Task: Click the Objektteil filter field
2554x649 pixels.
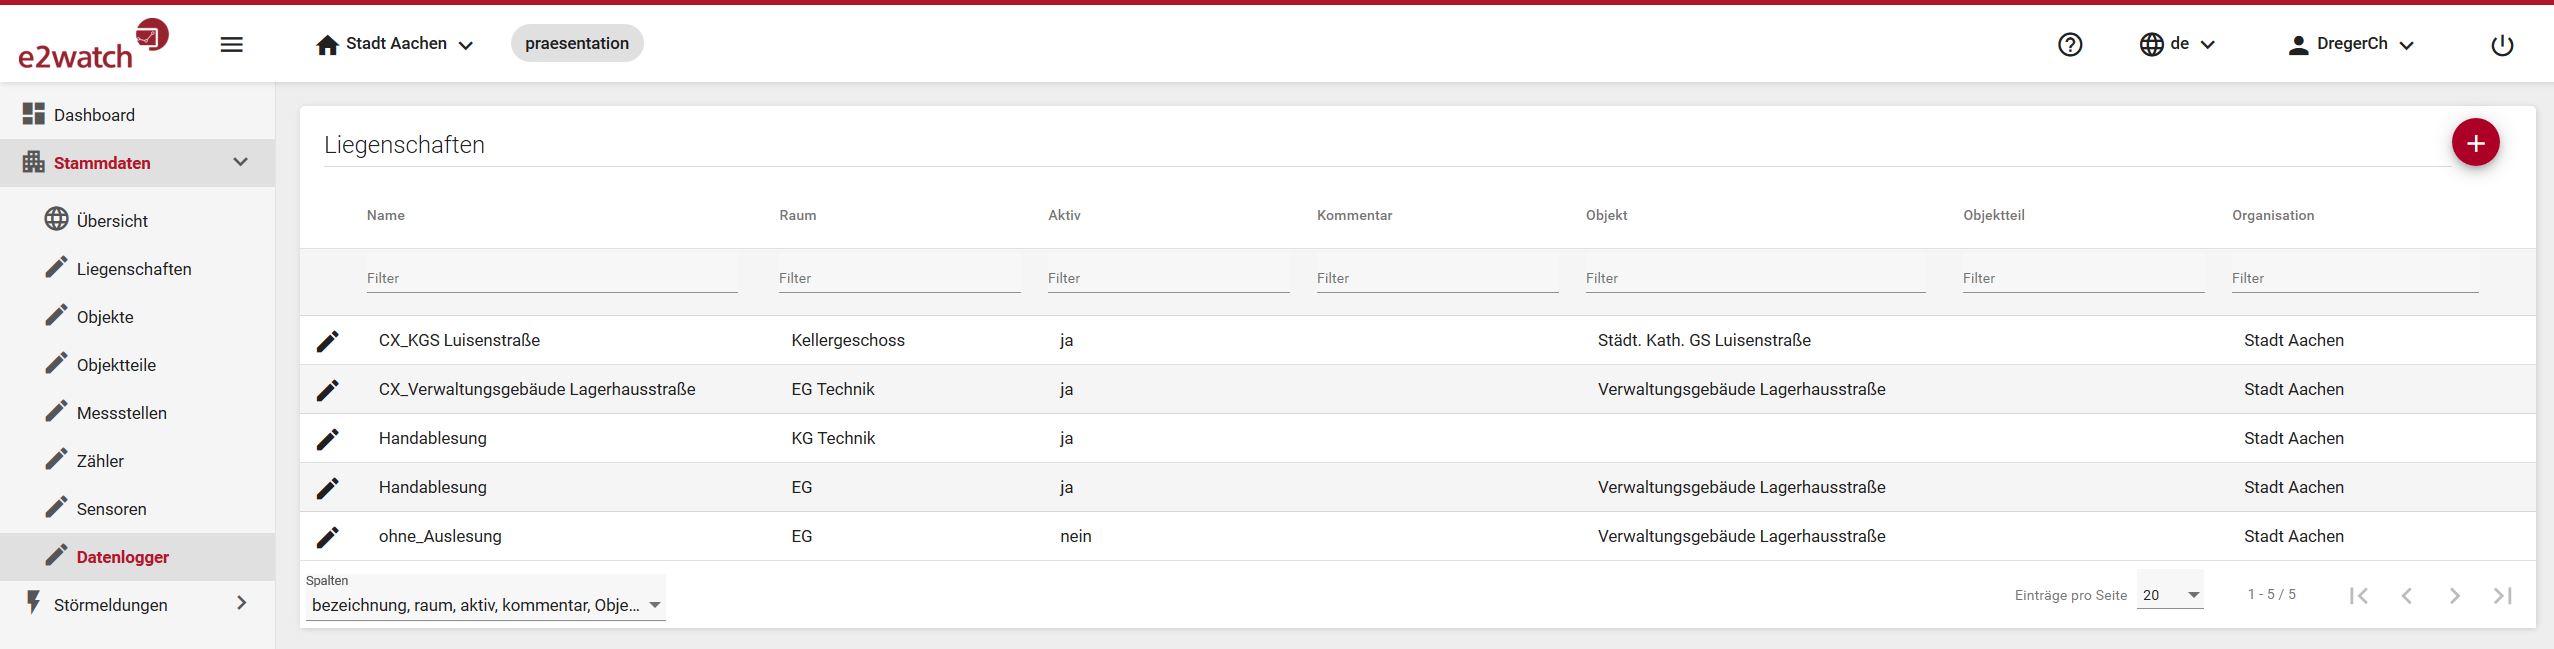Action: (2083, 278)
